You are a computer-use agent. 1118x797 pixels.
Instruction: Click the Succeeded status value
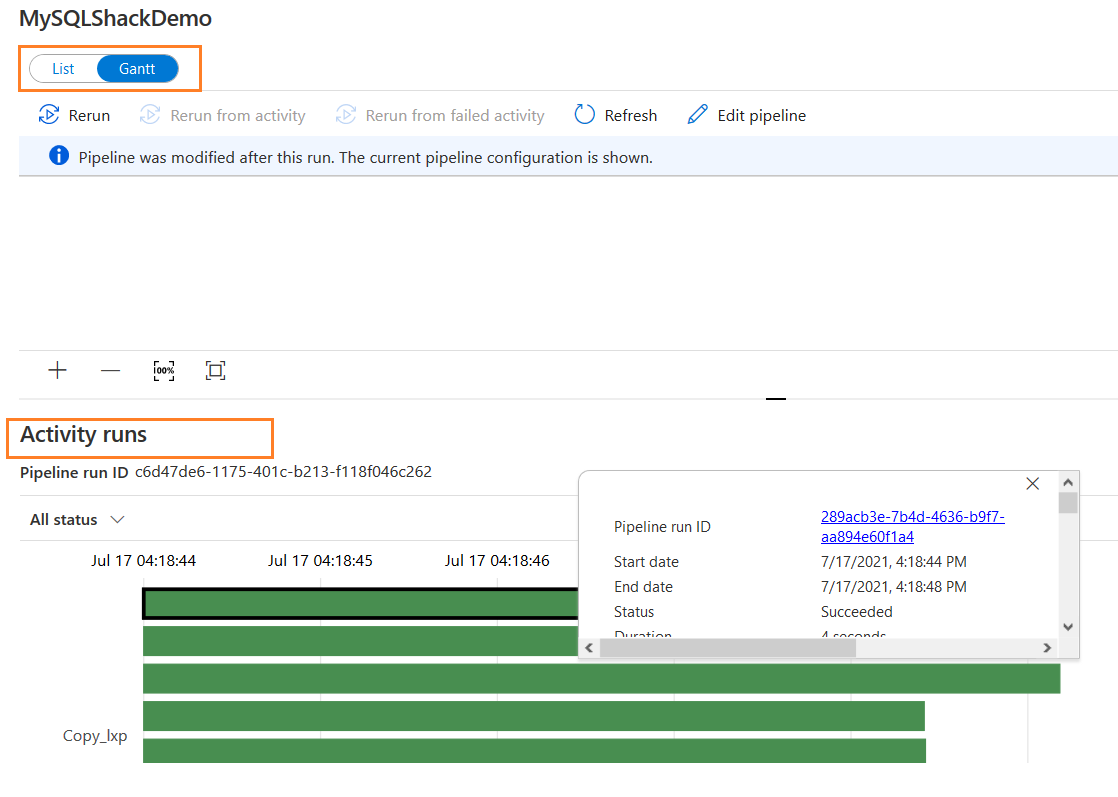click(856, 612)
